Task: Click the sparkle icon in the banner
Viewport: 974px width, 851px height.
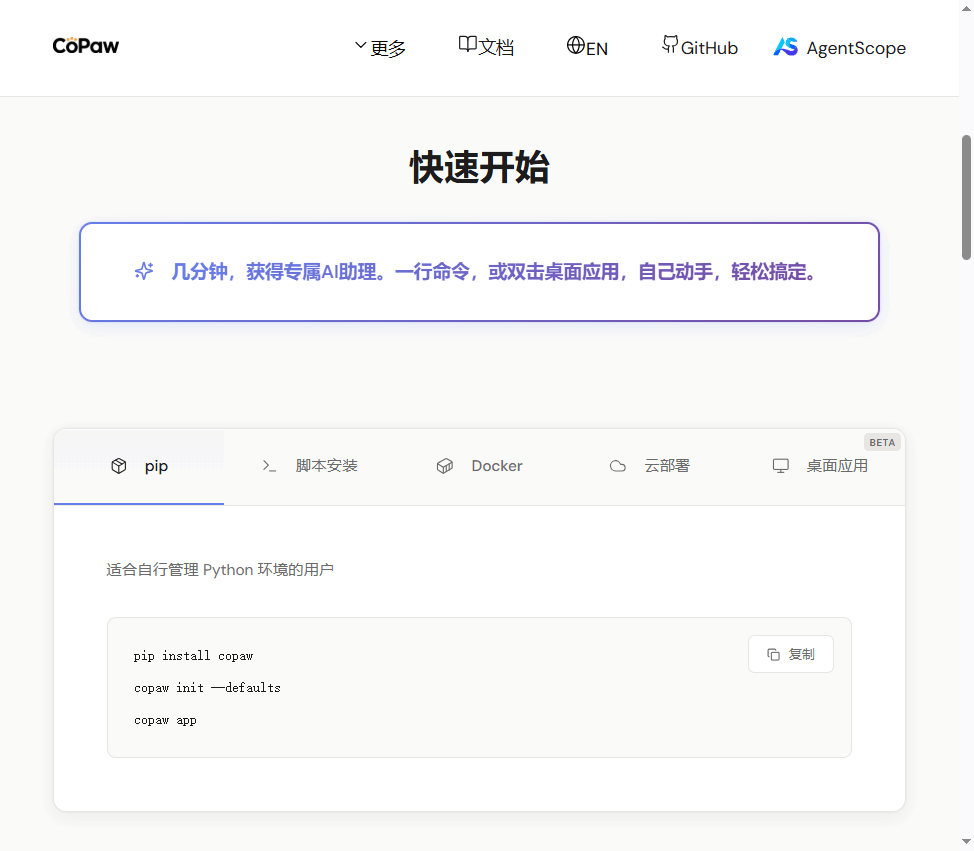Action: (144, 272)
